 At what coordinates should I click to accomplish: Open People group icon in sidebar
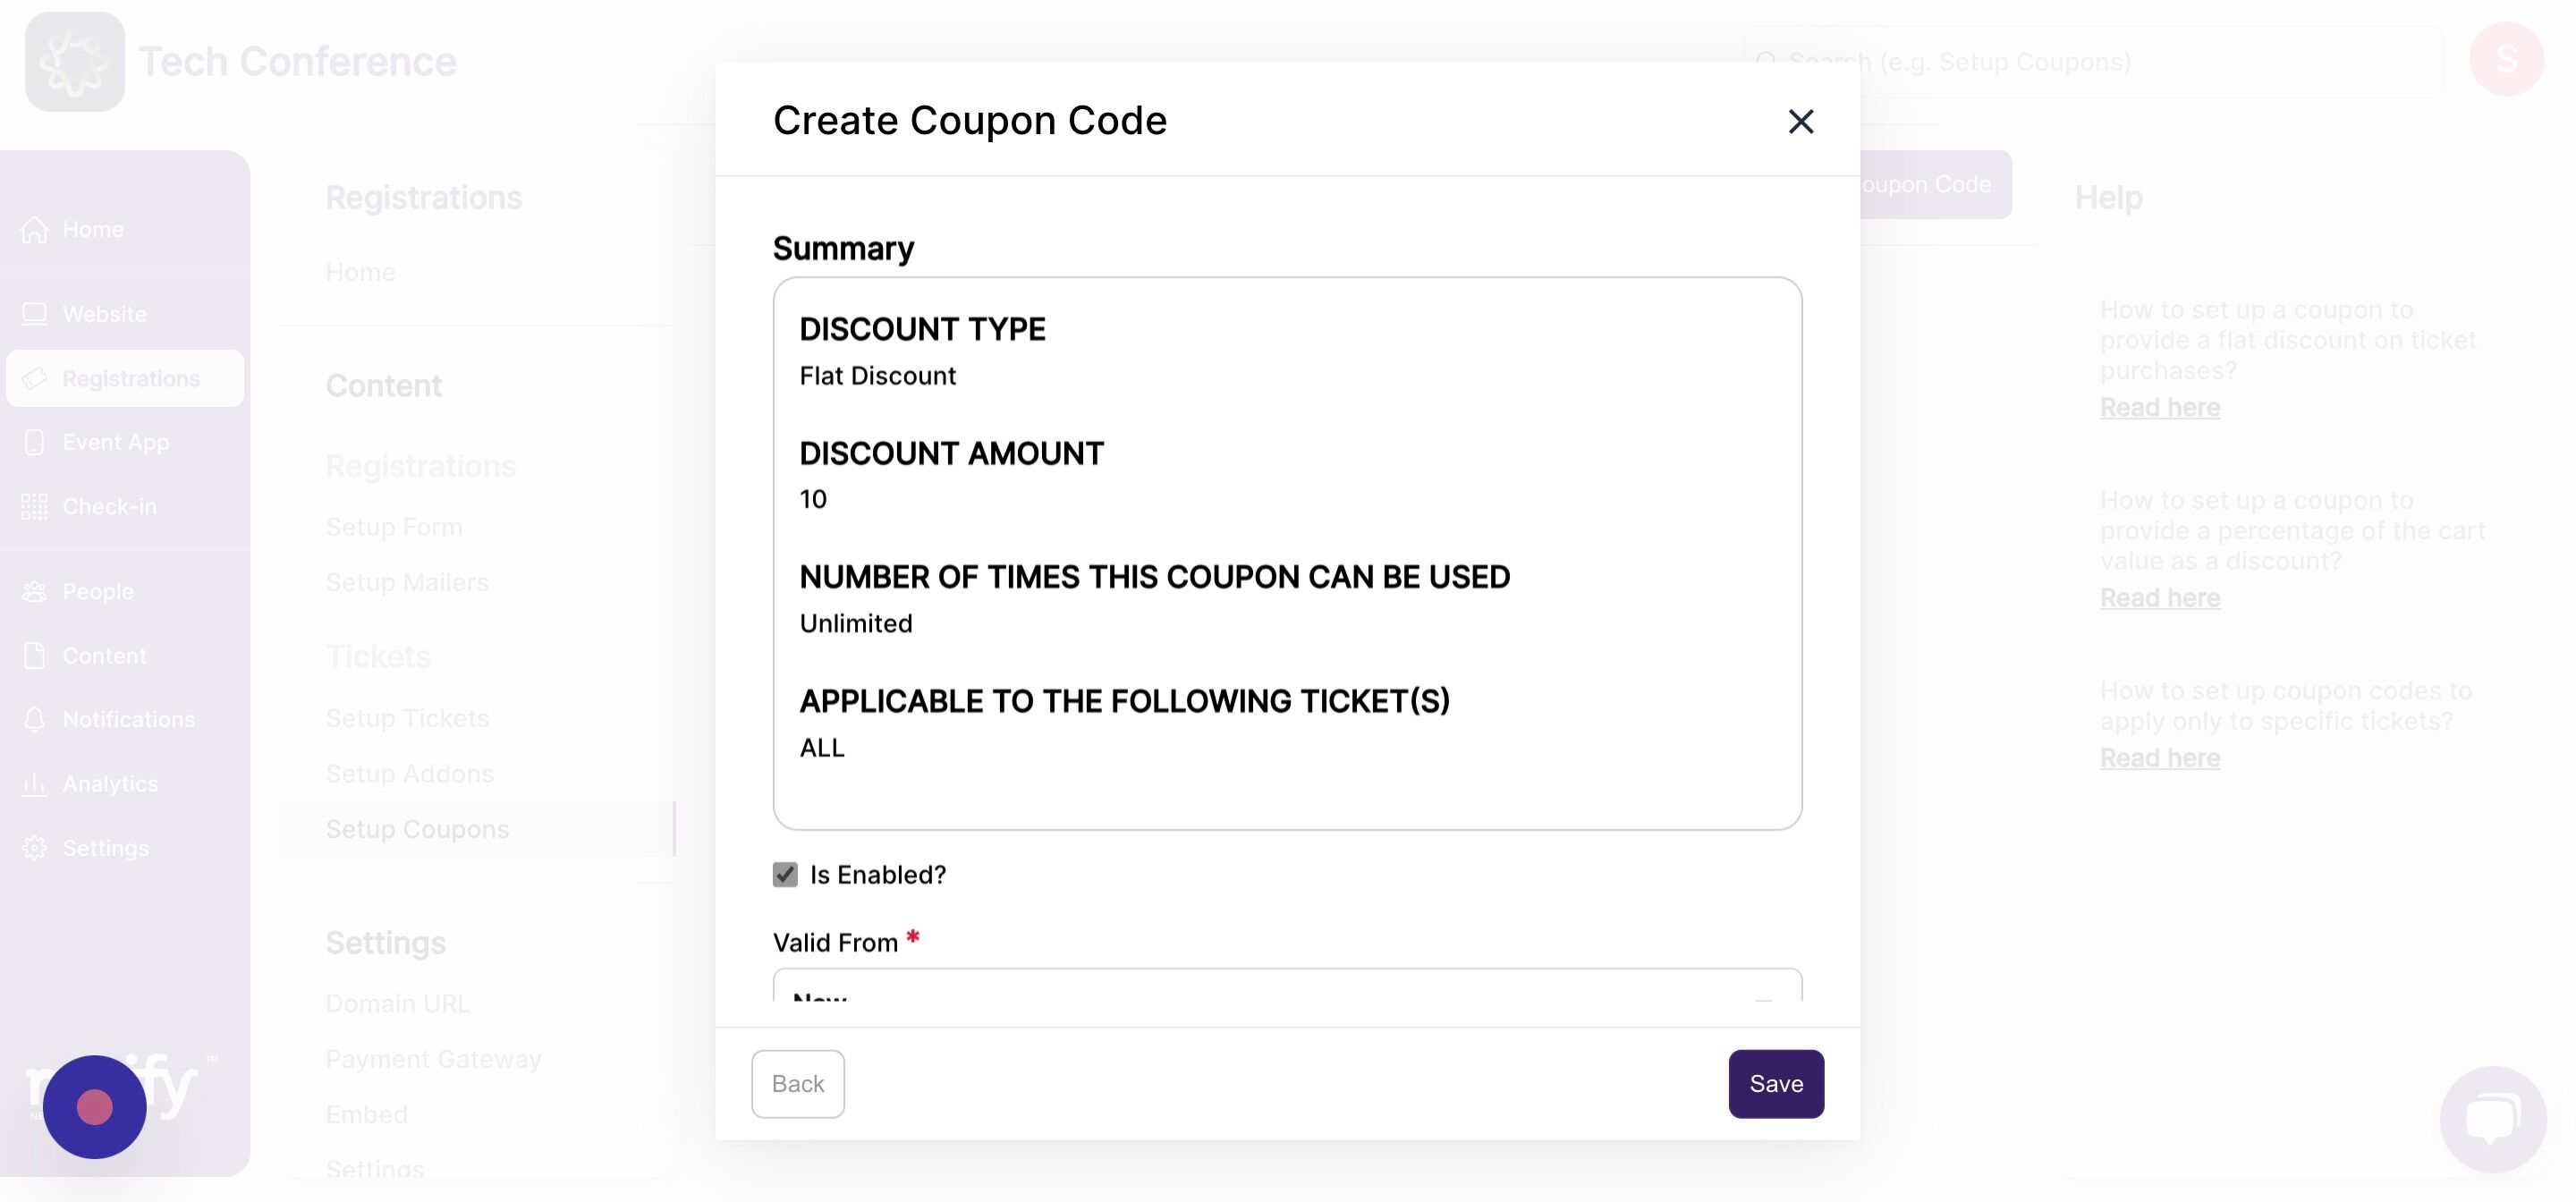click(34, 591)
